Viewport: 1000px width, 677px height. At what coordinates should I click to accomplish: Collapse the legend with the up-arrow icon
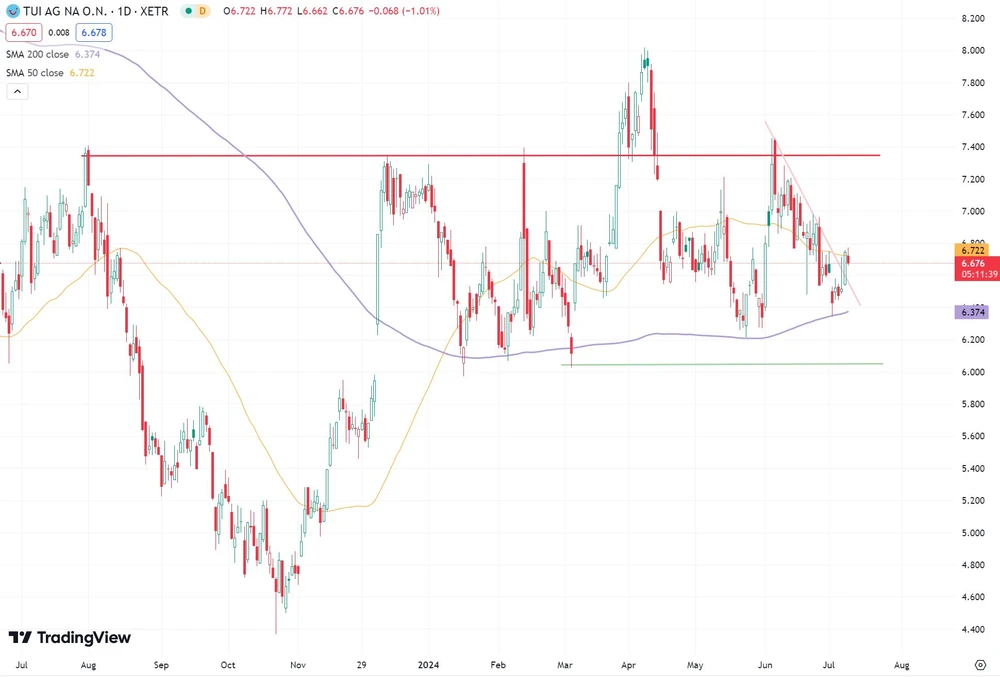(x=17, y=91)
